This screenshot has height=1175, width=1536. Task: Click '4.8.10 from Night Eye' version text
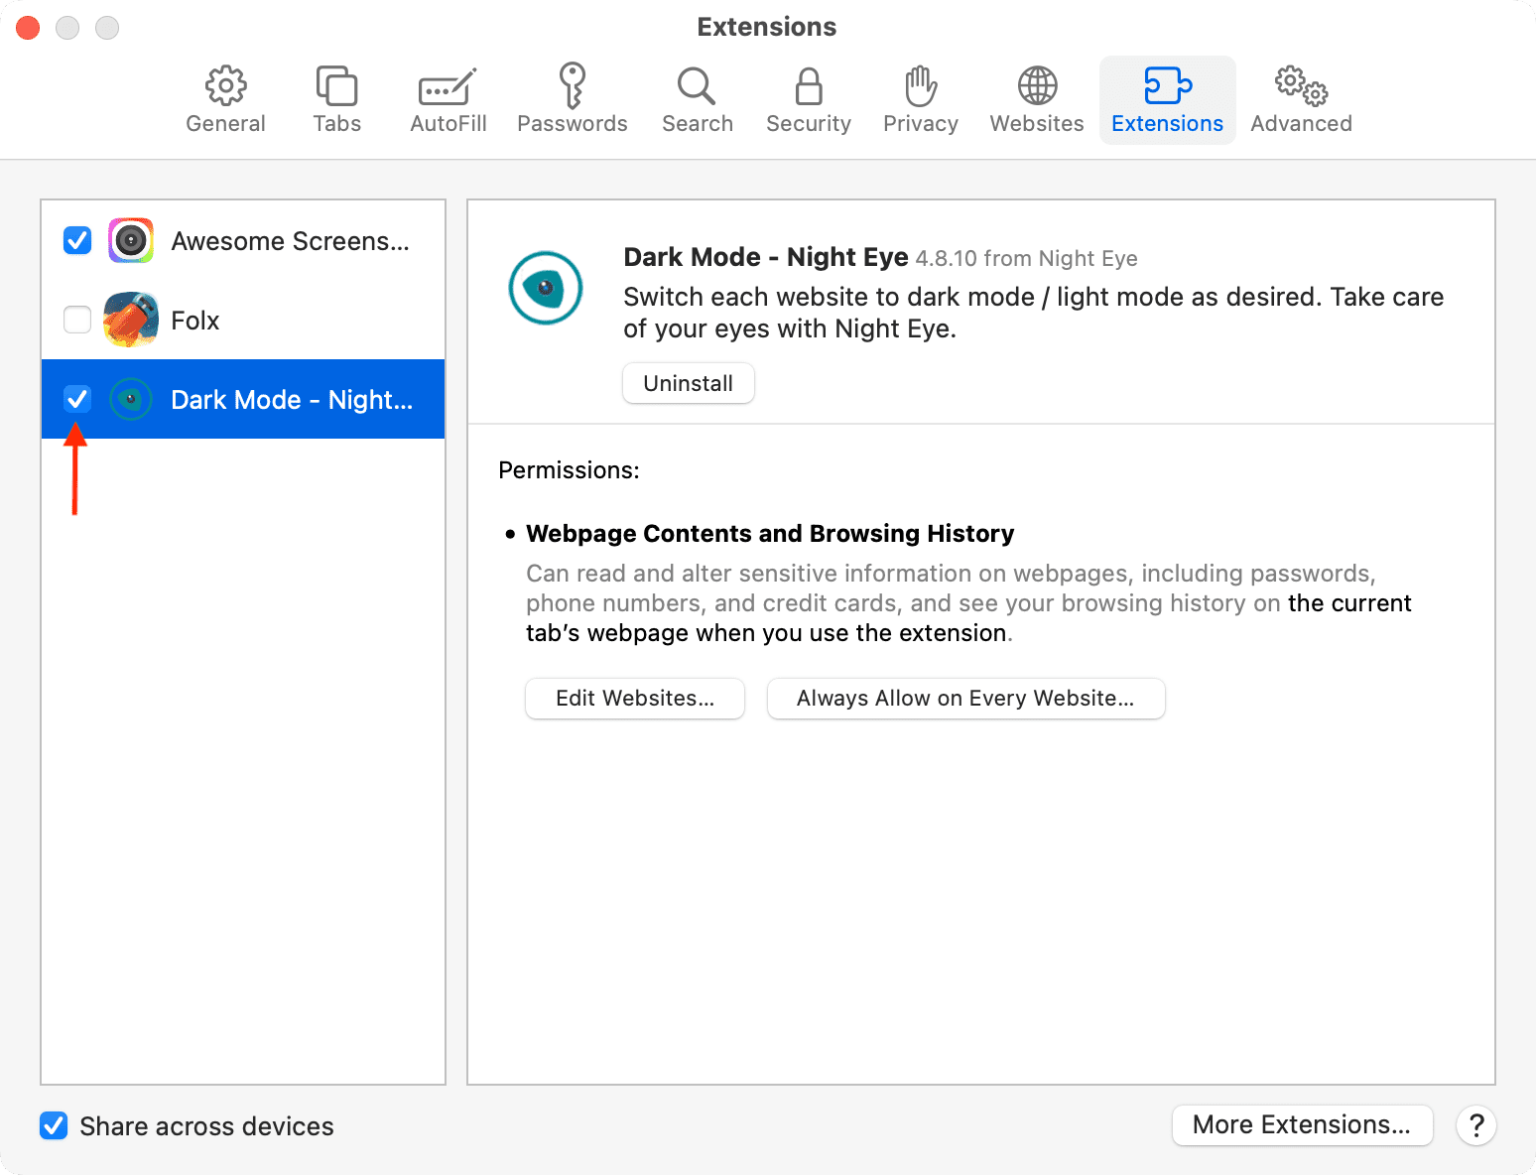pyautogui.click(x=1027, y=258)
